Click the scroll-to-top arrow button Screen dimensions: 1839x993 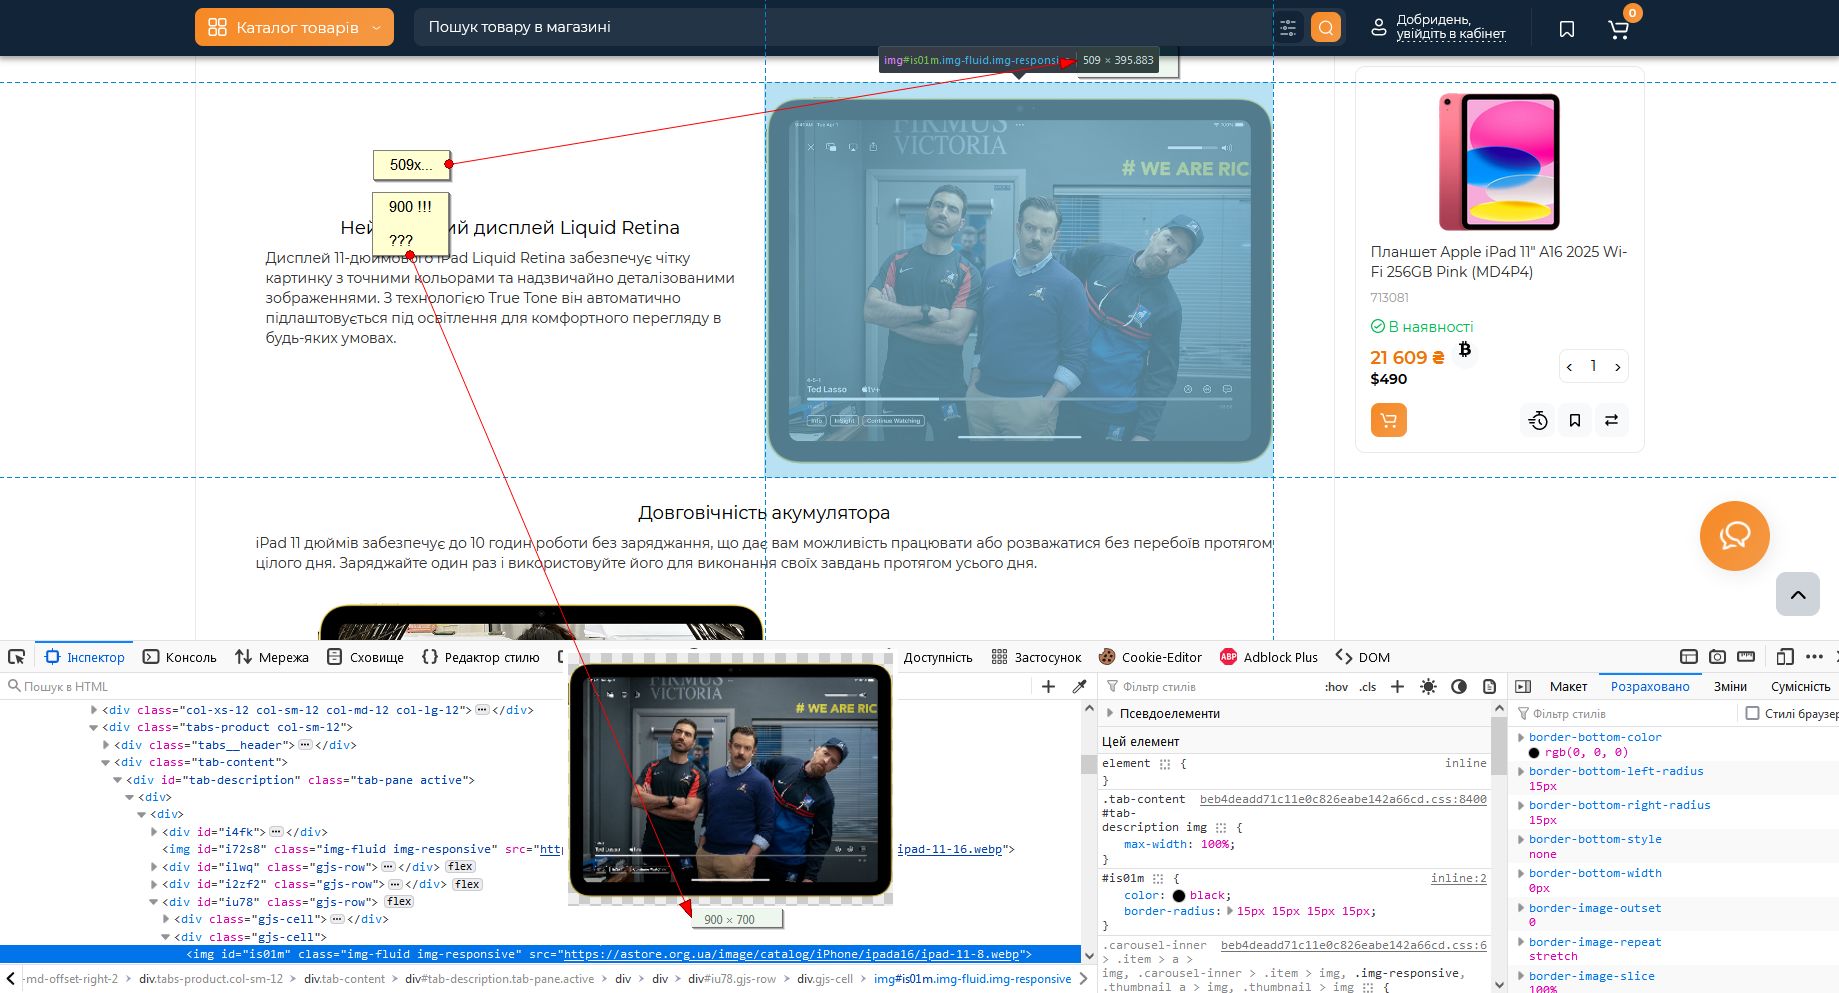point(1797,595)
